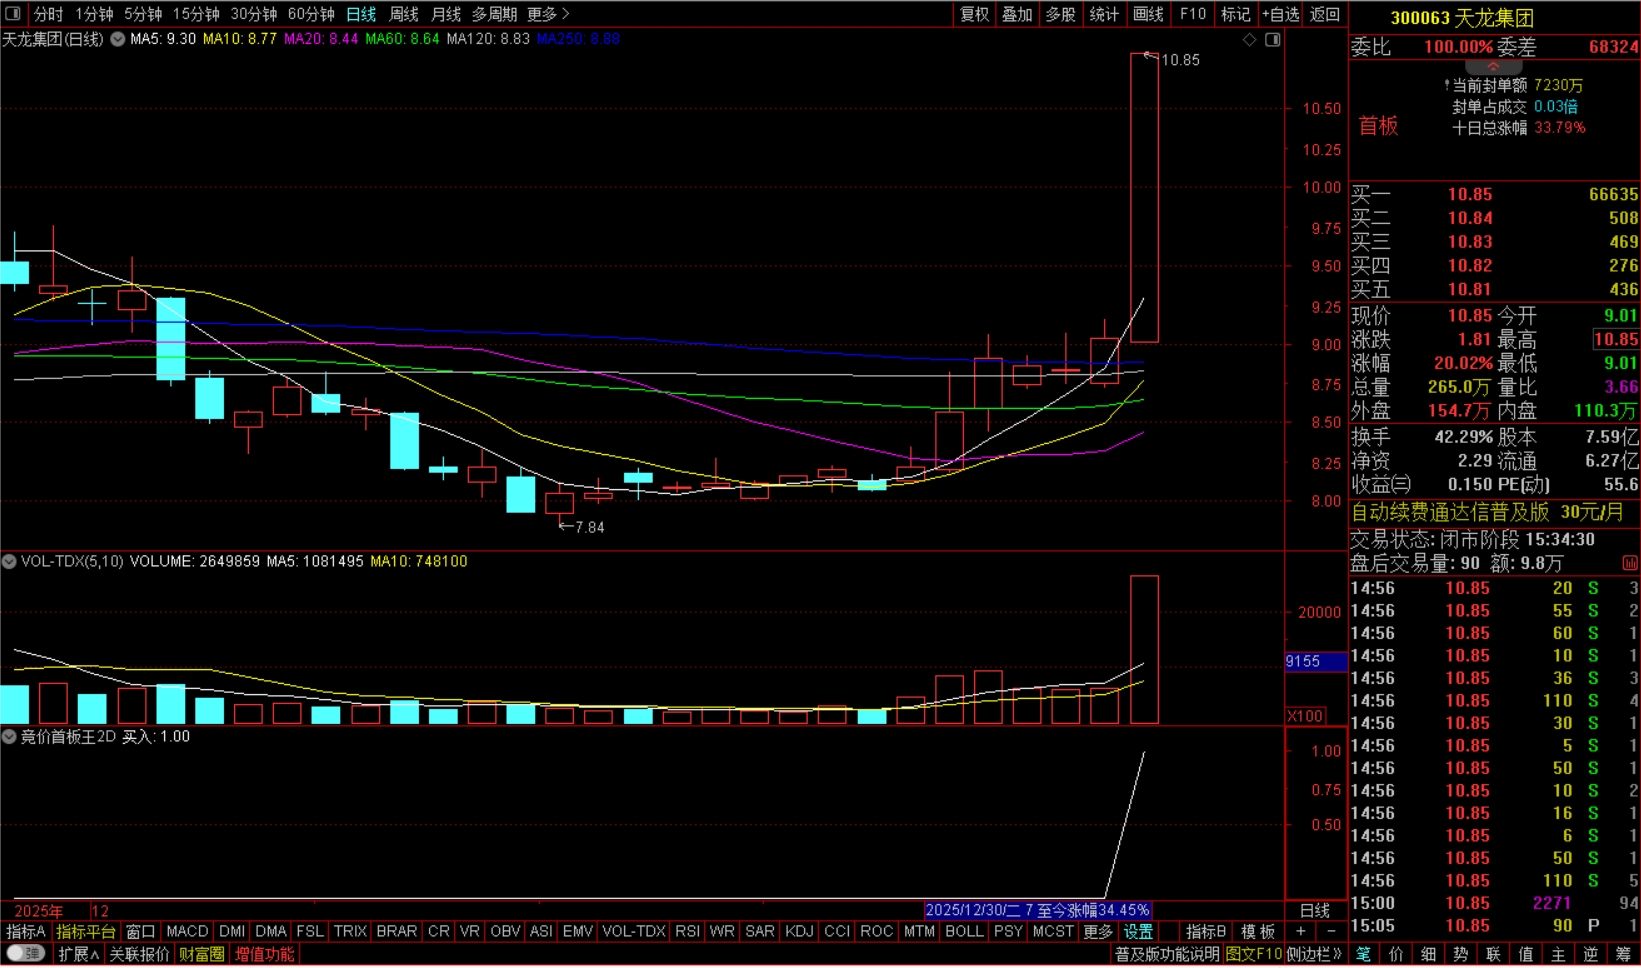Zoom in chart with the + button
The width and height of the screenshot is (1641, 968).
point(1300,931)
